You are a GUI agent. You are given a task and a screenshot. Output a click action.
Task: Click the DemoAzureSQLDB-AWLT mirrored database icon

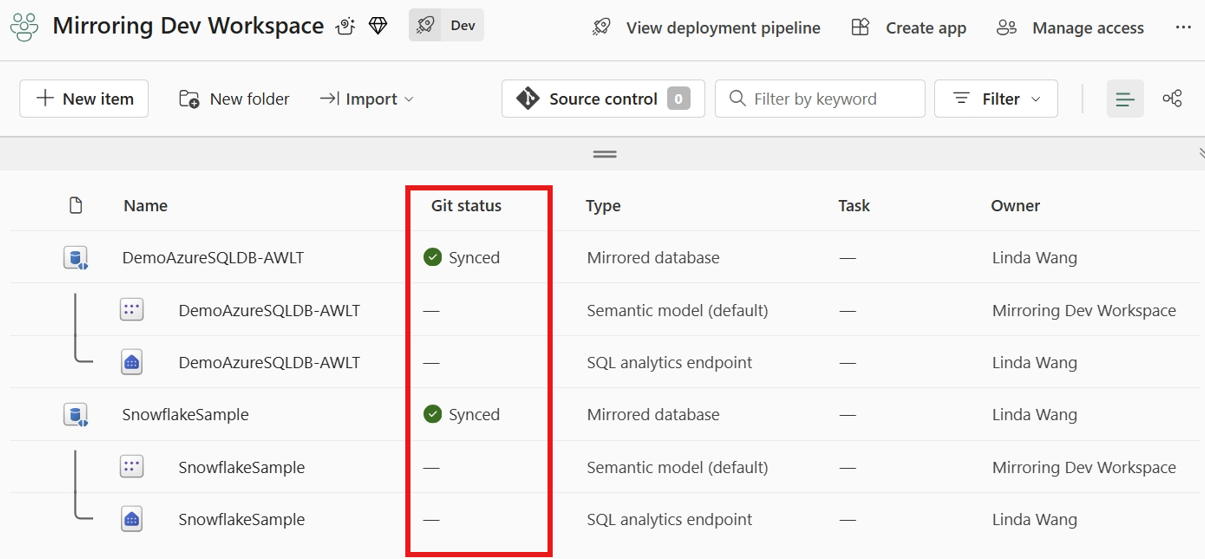click(76, 258)
